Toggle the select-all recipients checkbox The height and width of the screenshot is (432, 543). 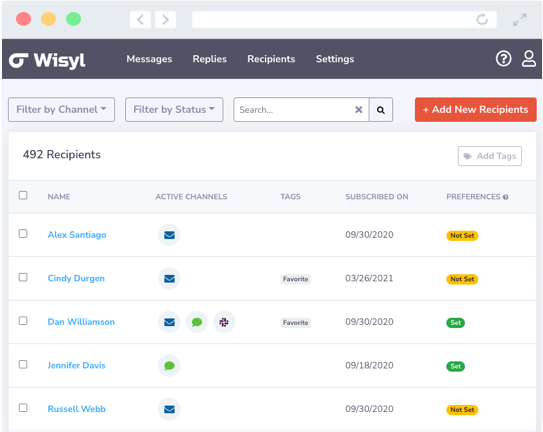pos(23,195)
